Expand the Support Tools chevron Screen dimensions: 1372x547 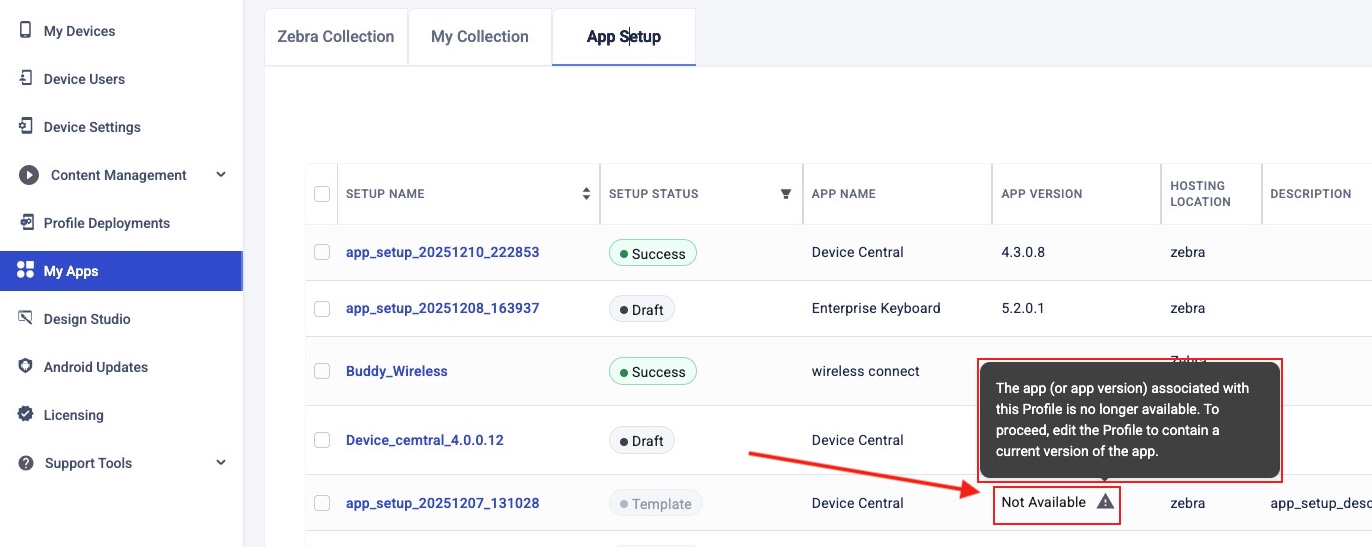click(x=221, y=463)
